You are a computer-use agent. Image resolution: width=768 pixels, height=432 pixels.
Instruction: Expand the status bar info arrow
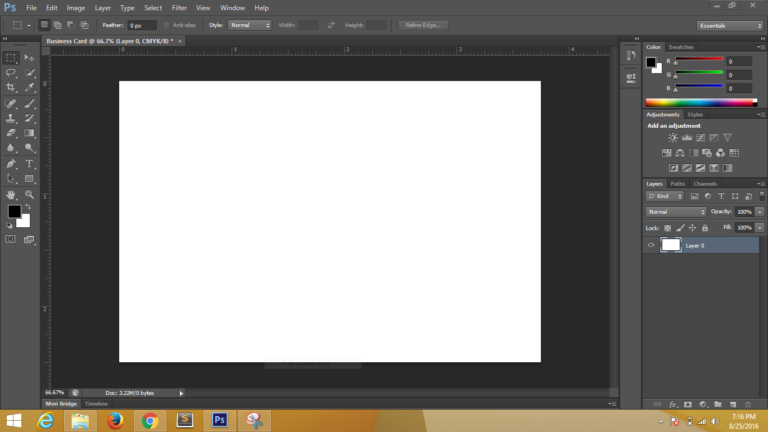pyautogui.click(x=181, y=393)
